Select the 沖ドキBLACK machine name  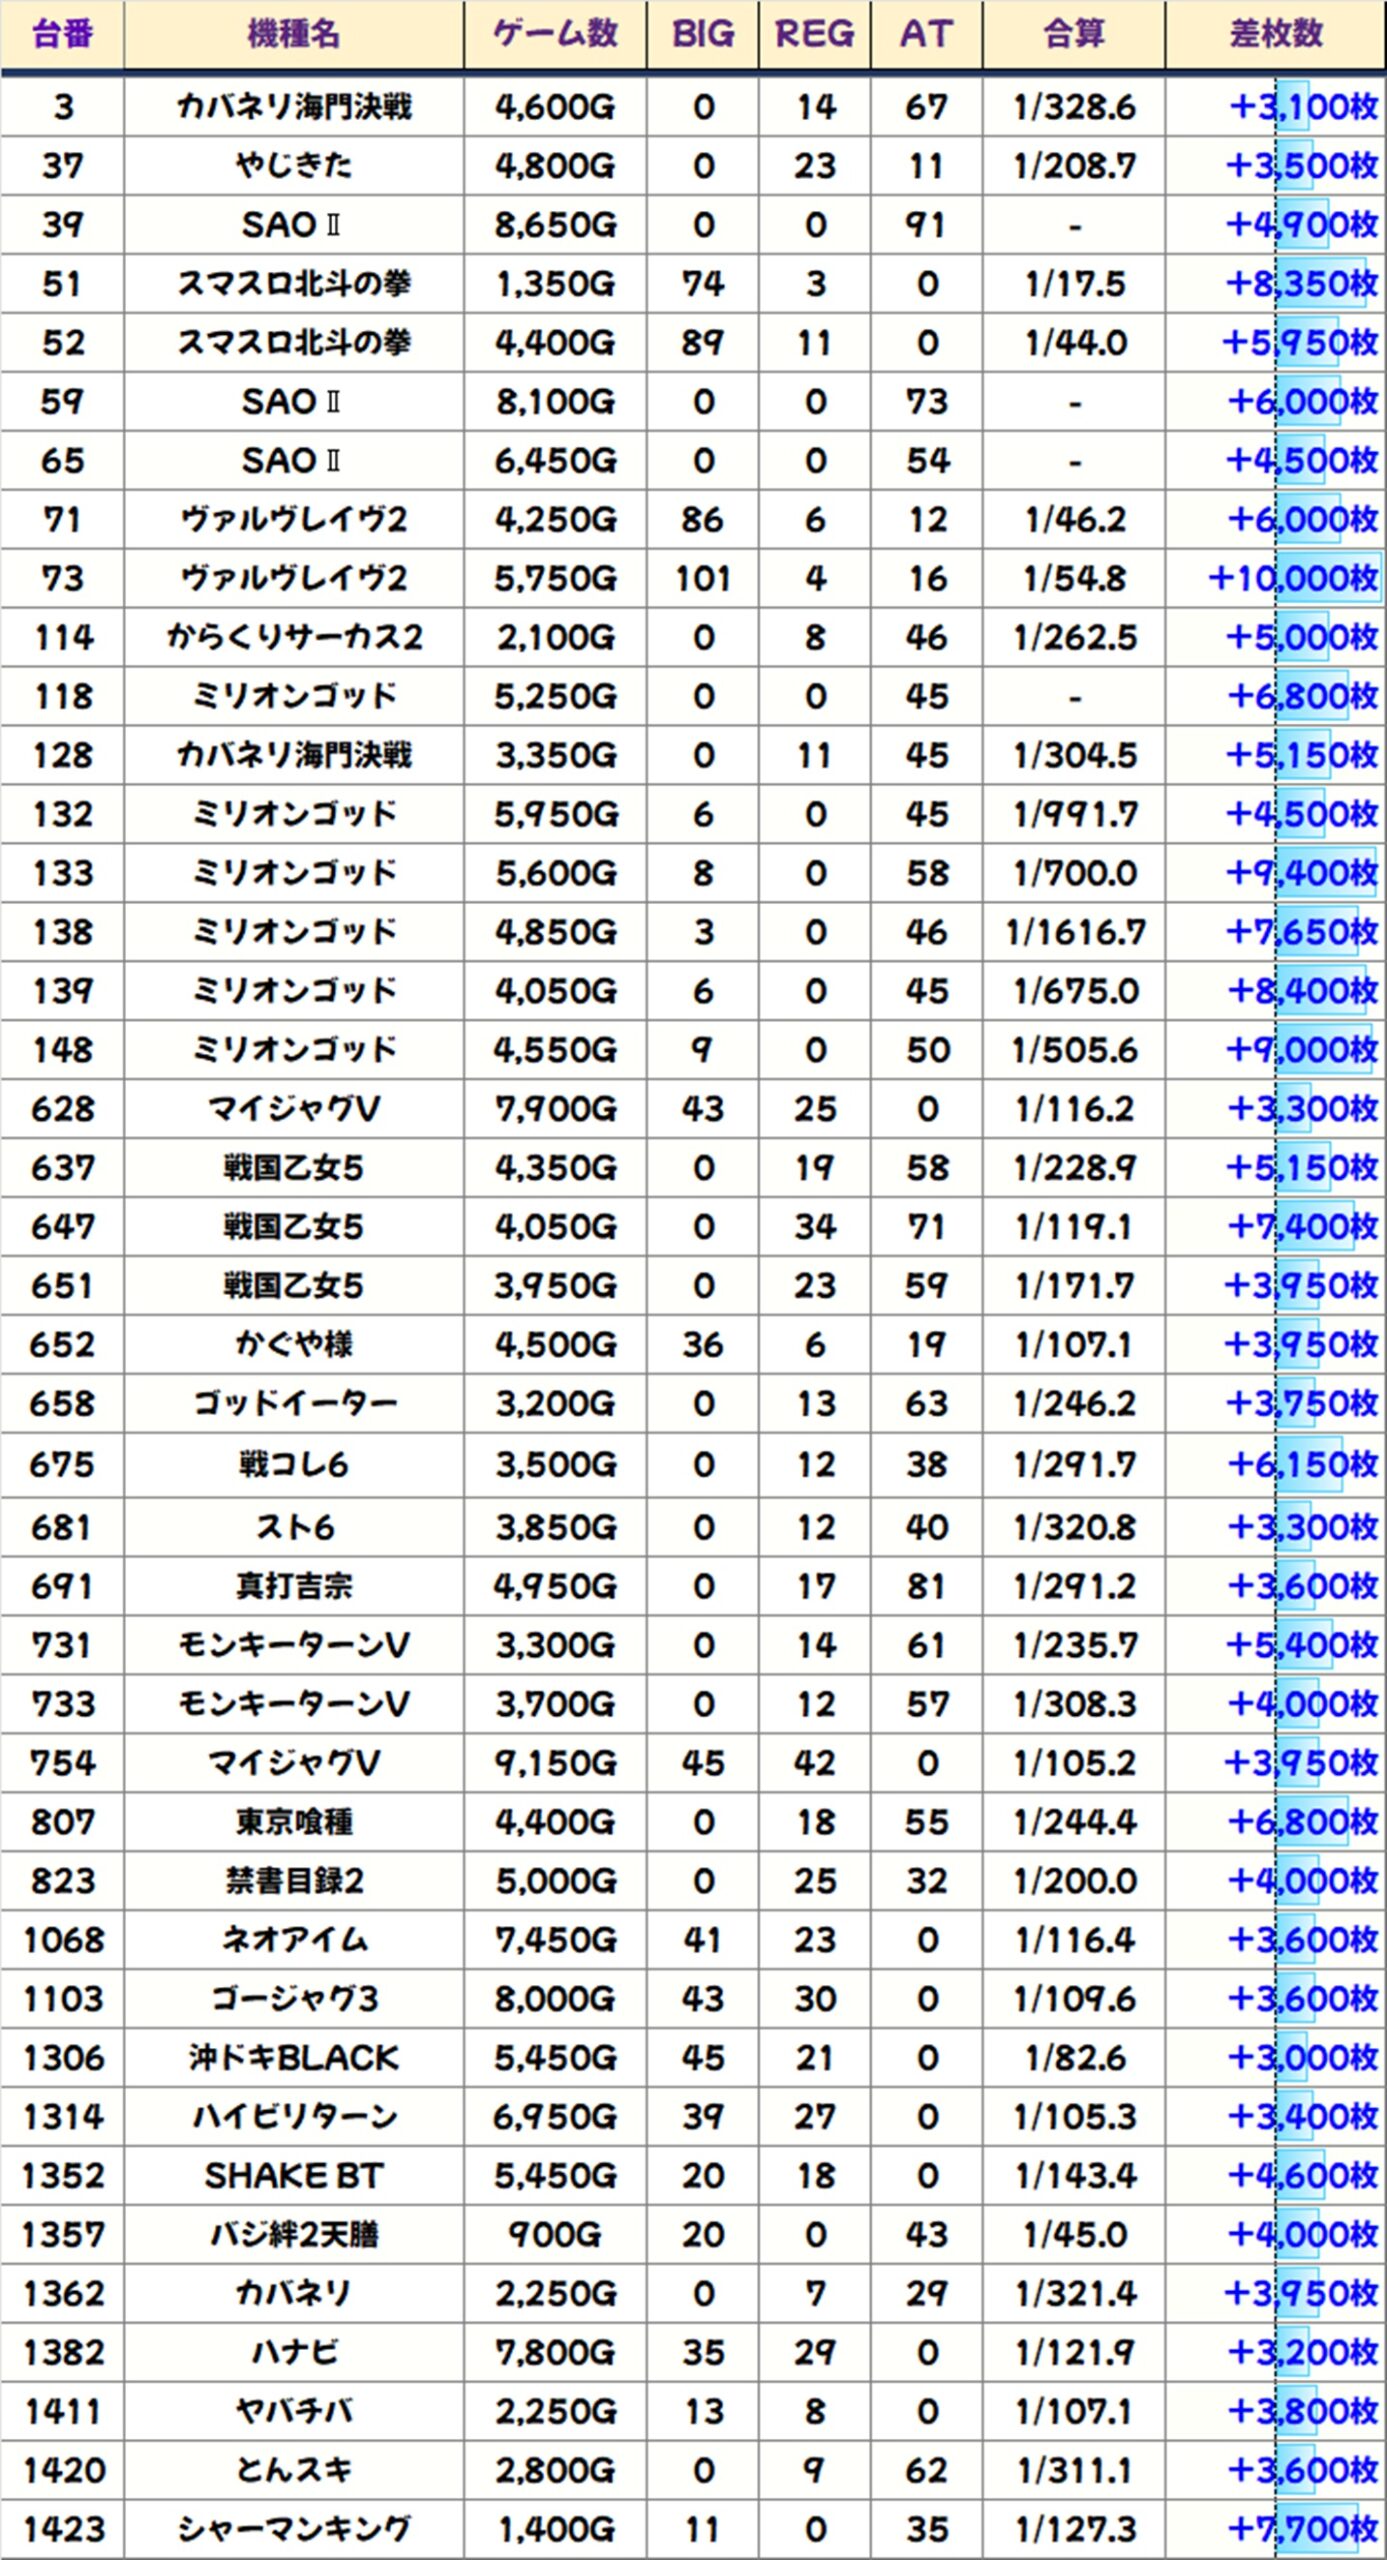pos(294,2059)
